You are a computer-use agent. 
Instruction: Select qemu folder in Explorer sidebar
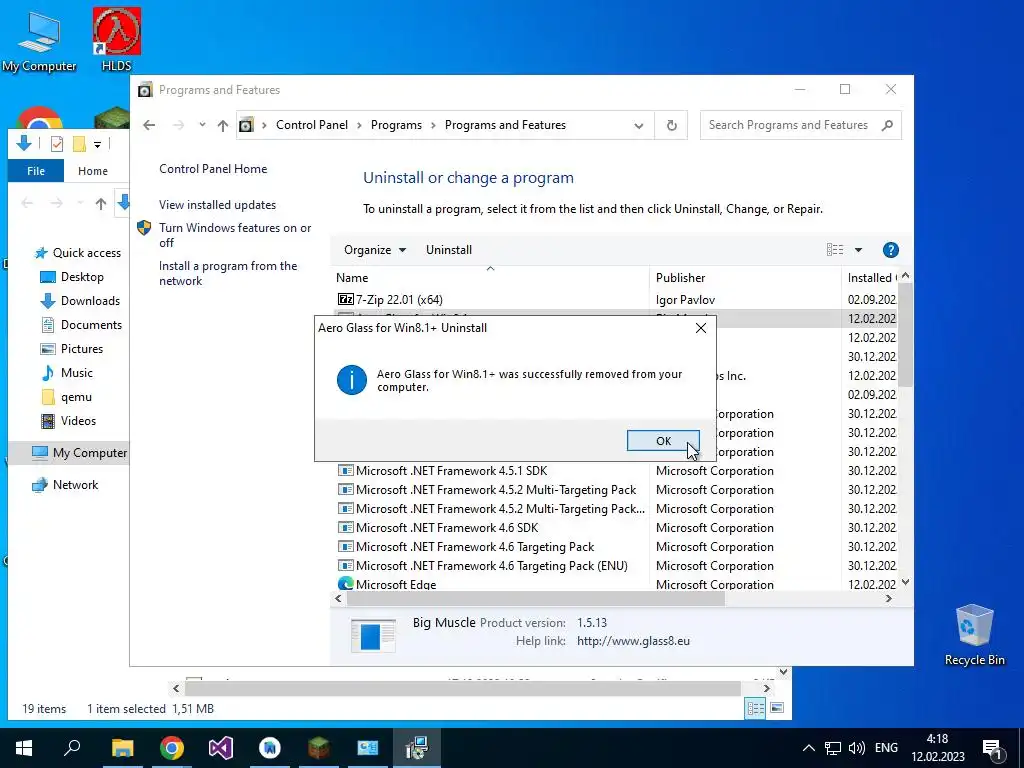click(66, 397)
